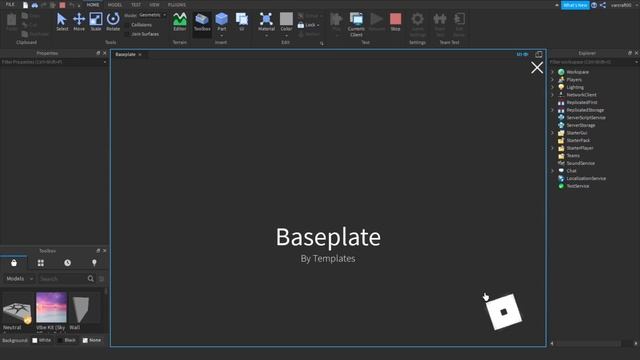Switch to the HOME ribbon tab
Screen dimensions: 640x360
point(93,4)
